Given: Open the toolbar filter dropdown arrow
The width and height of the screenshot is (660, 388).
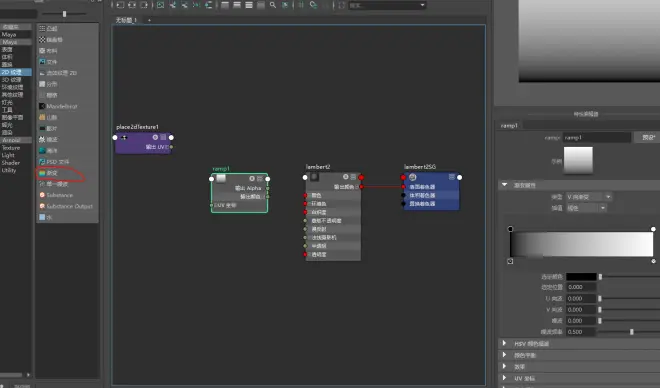Looking at the screenshot, I should (422, 5).
